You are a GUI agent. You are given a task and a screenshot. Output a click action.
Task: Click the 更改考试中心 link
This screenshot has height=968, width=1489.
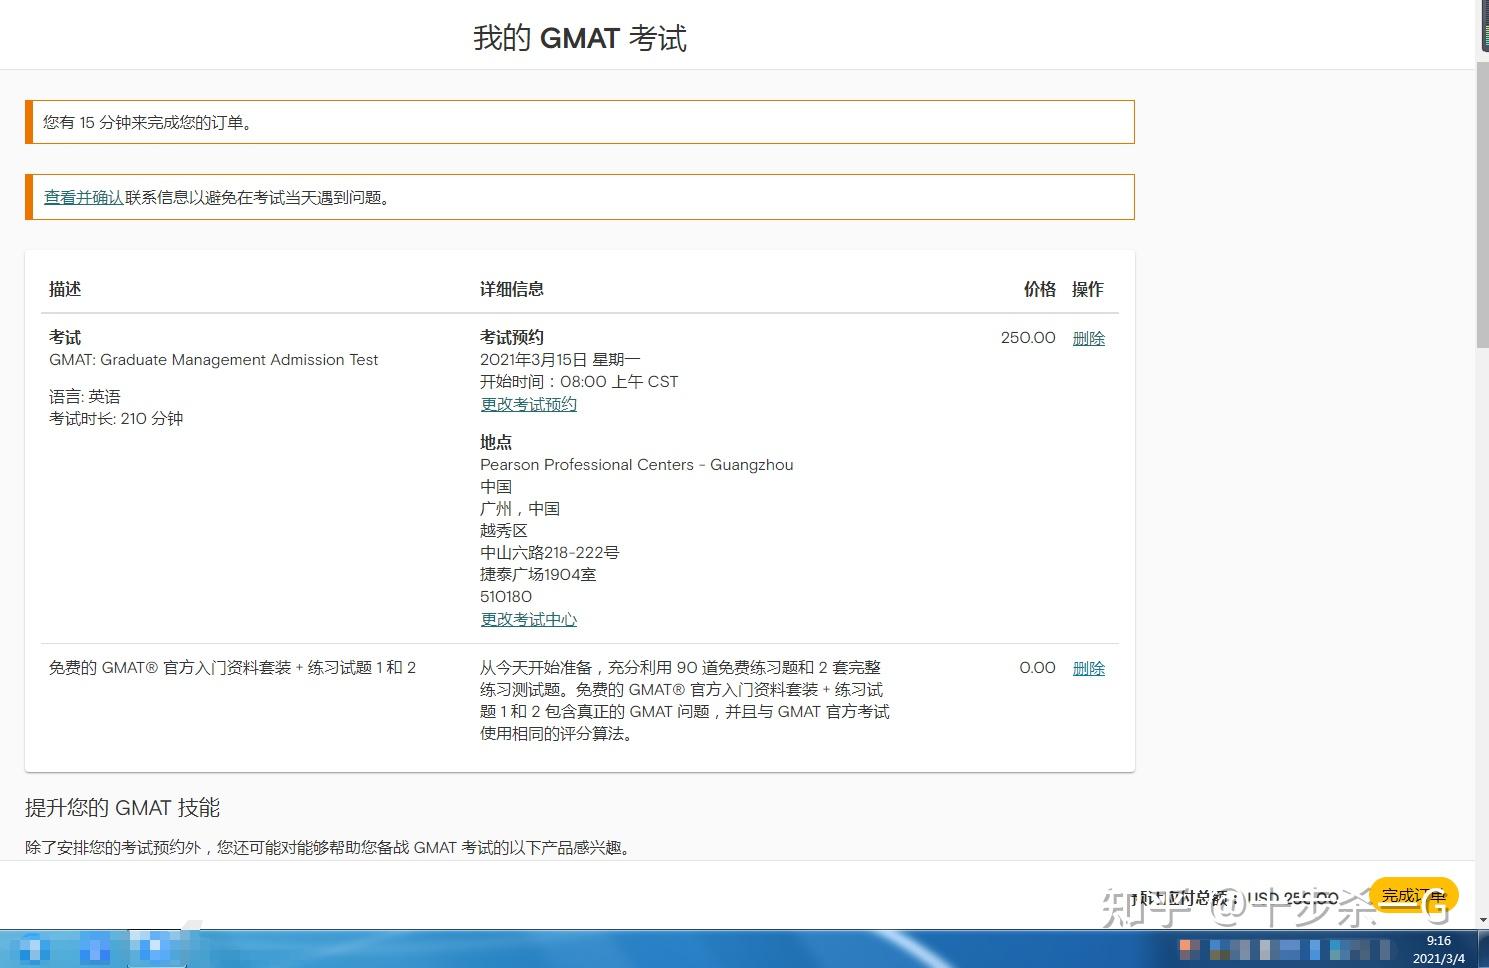pos(528,619)
